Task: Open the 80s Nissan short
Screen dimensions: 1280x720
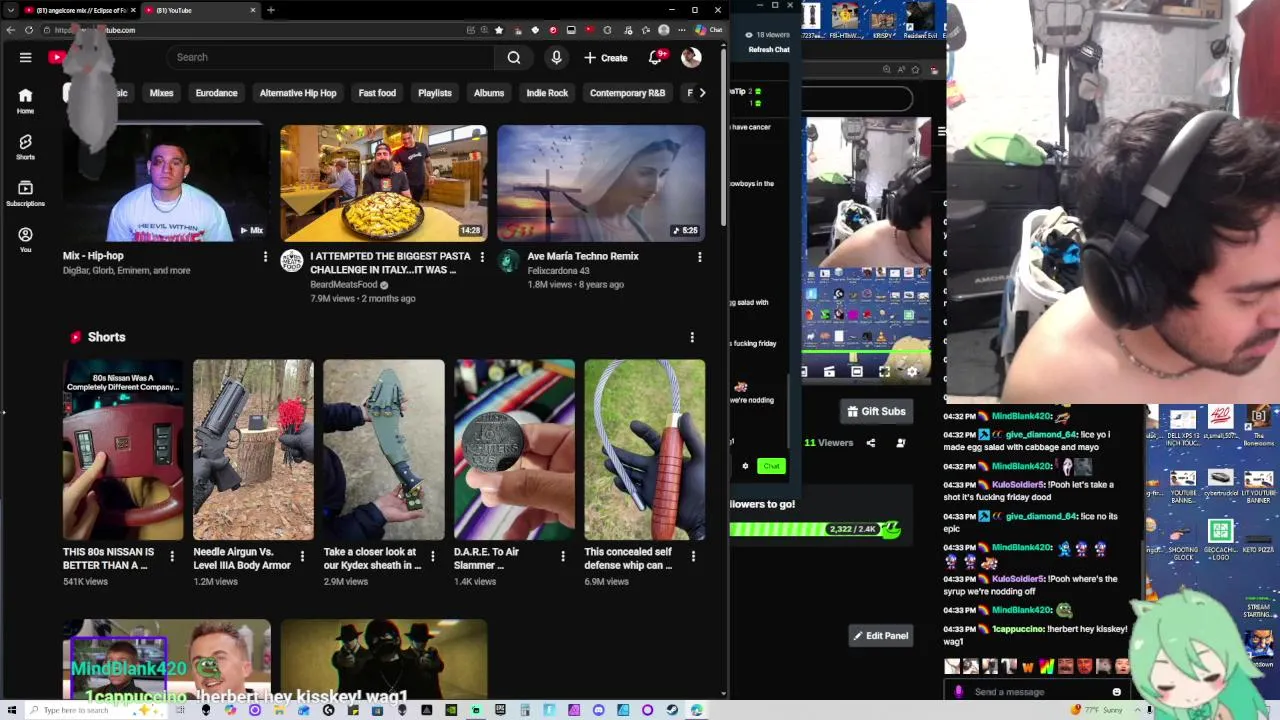Action: click(123, 450)
